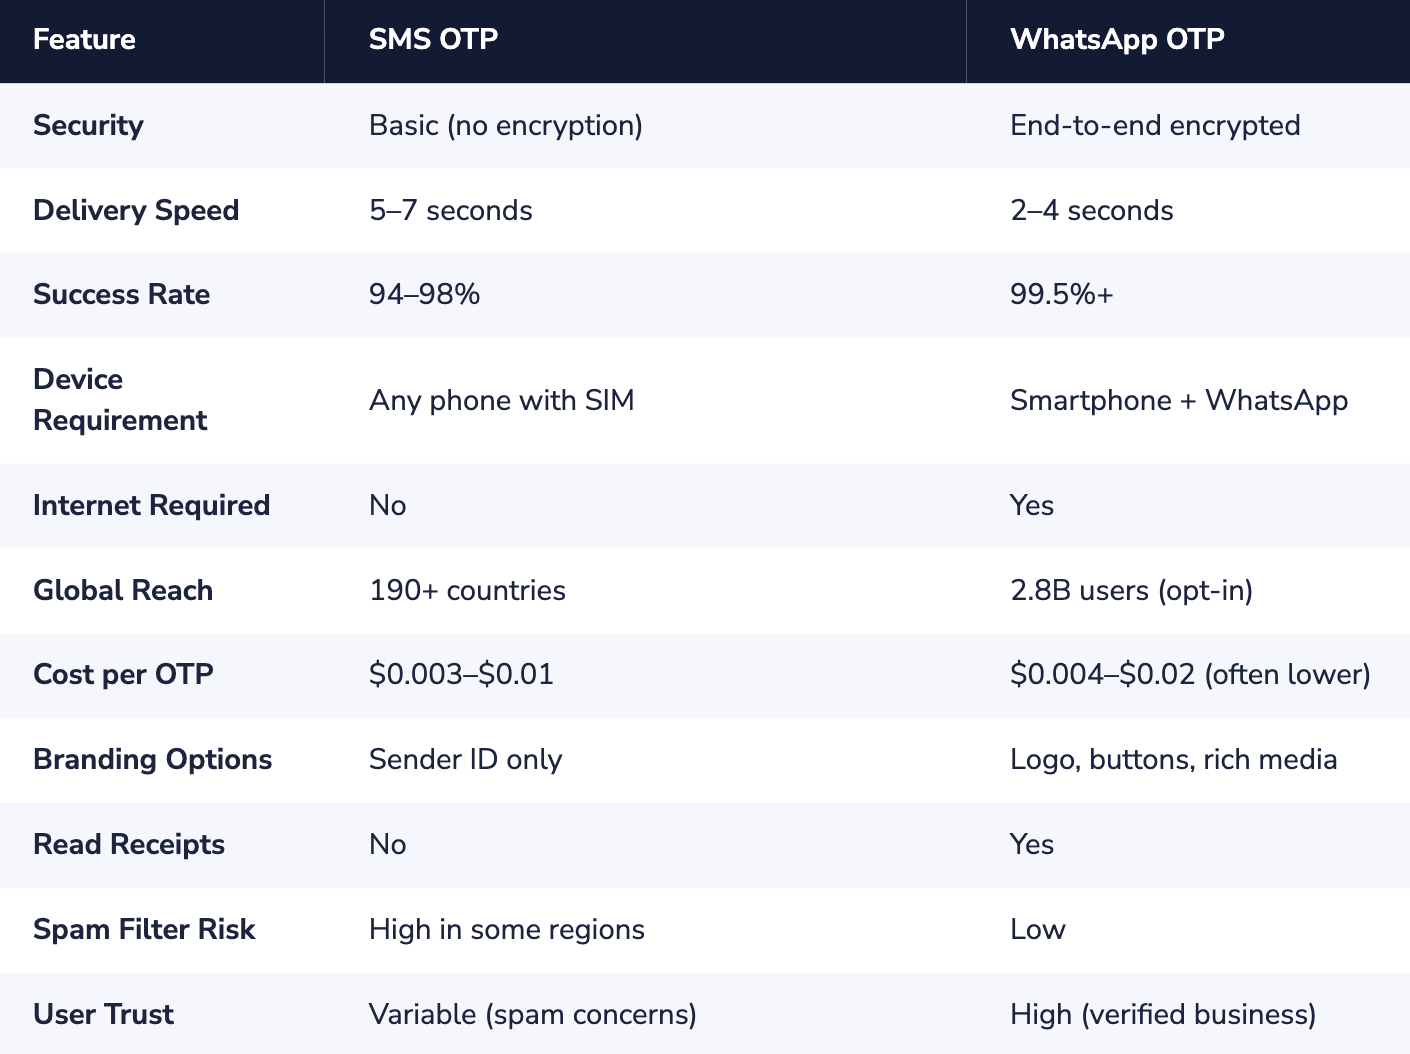The image size is (1410, 1054).
Task: Select the Security row label
Action: tap(88, 126)
